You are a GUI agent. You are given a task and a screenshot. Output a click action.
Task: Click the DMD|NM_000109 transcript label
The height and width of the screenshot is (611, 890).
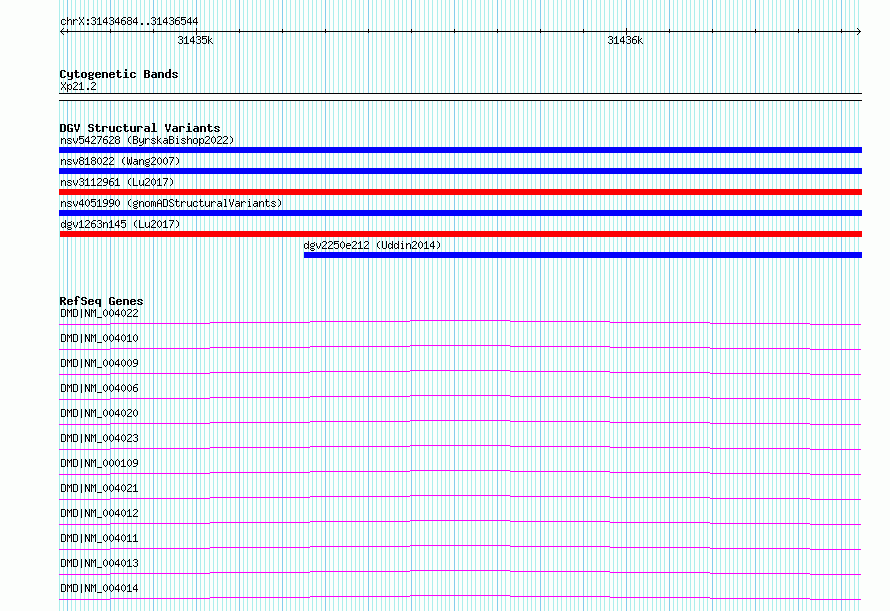99,463
